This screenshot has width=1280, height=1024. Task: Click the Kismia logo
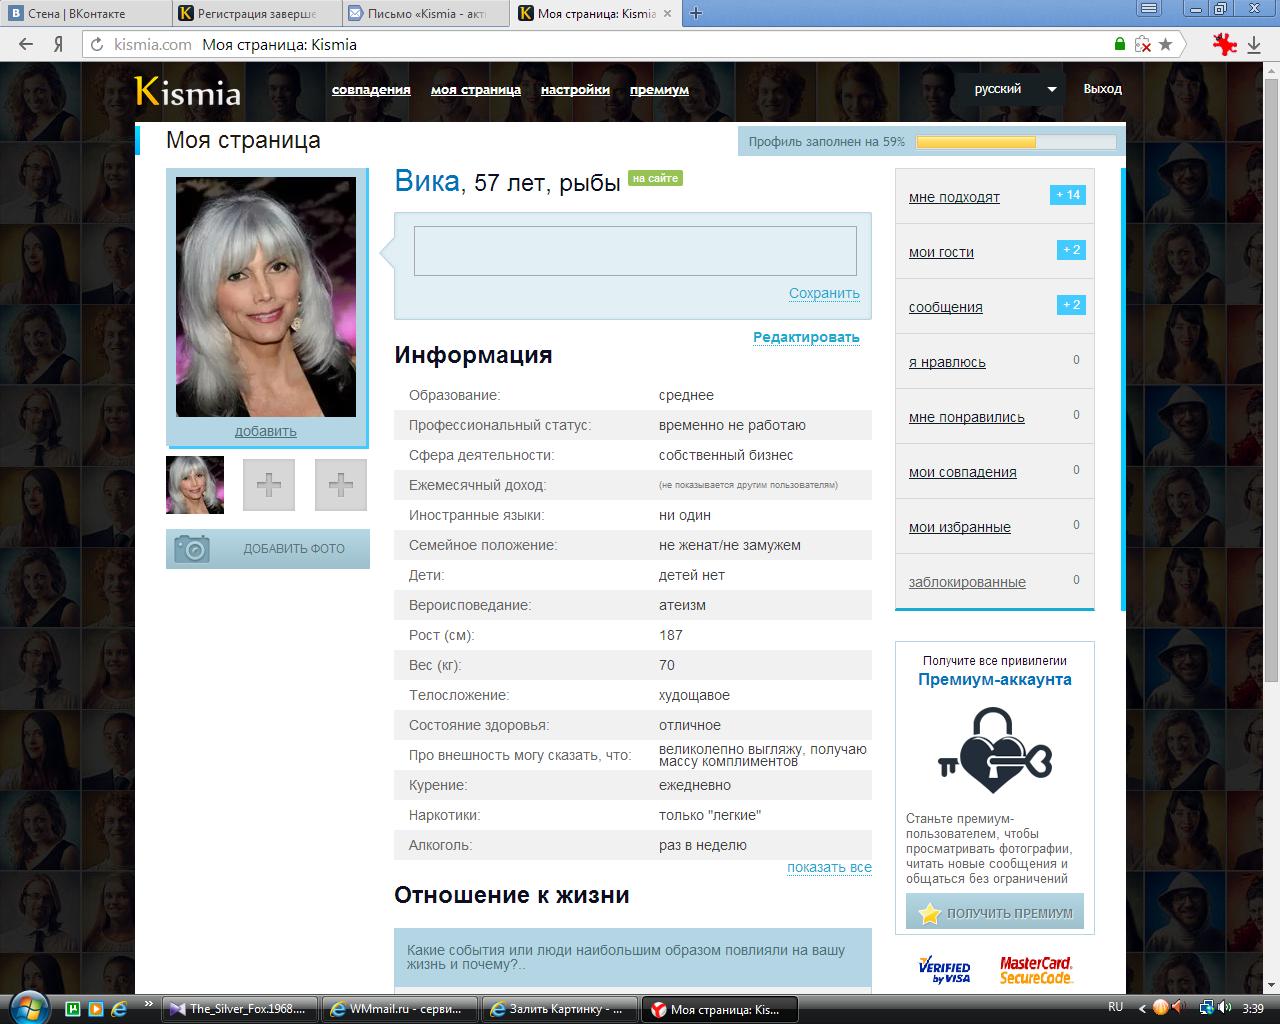coord(188,91)
